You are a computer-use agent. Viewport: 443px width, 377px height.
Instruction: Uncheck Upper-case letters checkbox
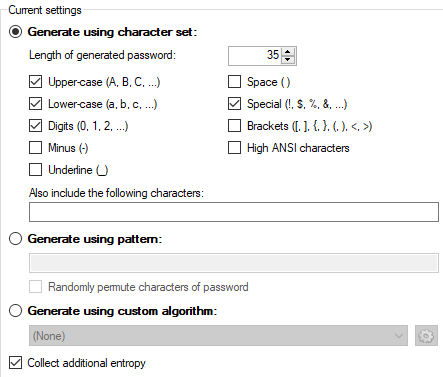[x=35, y=82]
